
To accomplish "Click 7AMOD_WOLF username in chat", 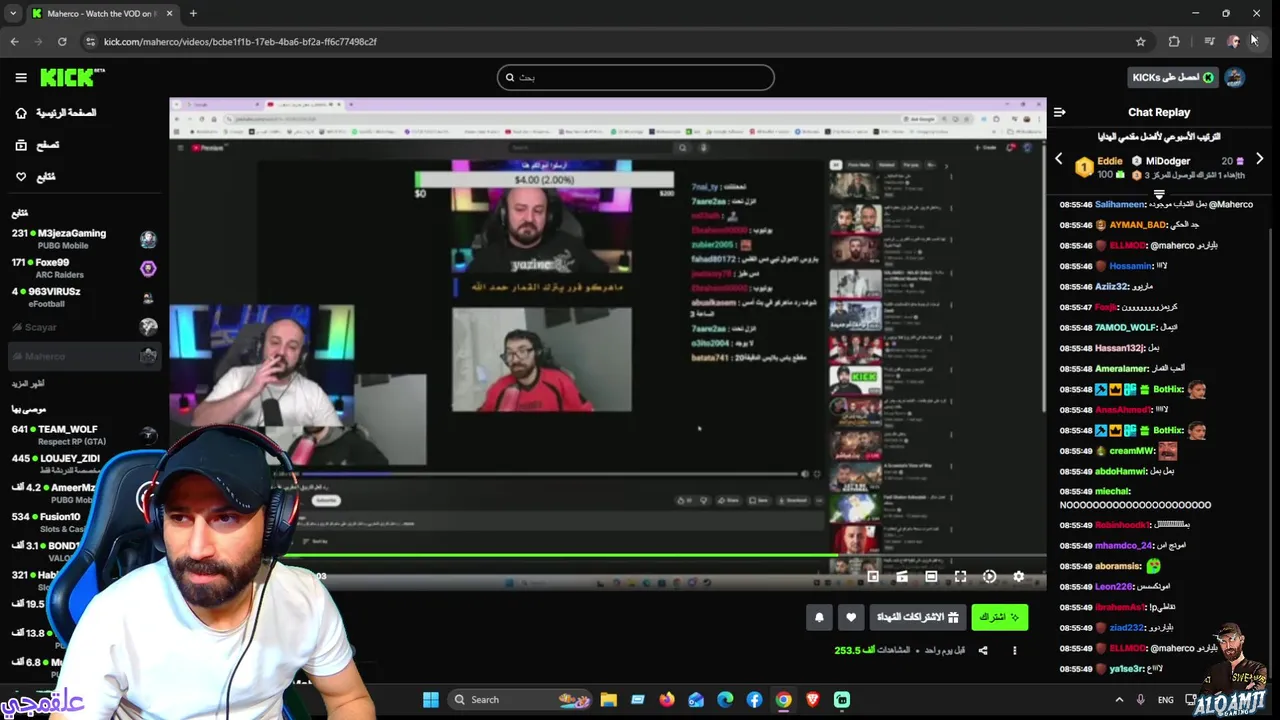I will click(1125, 327).
